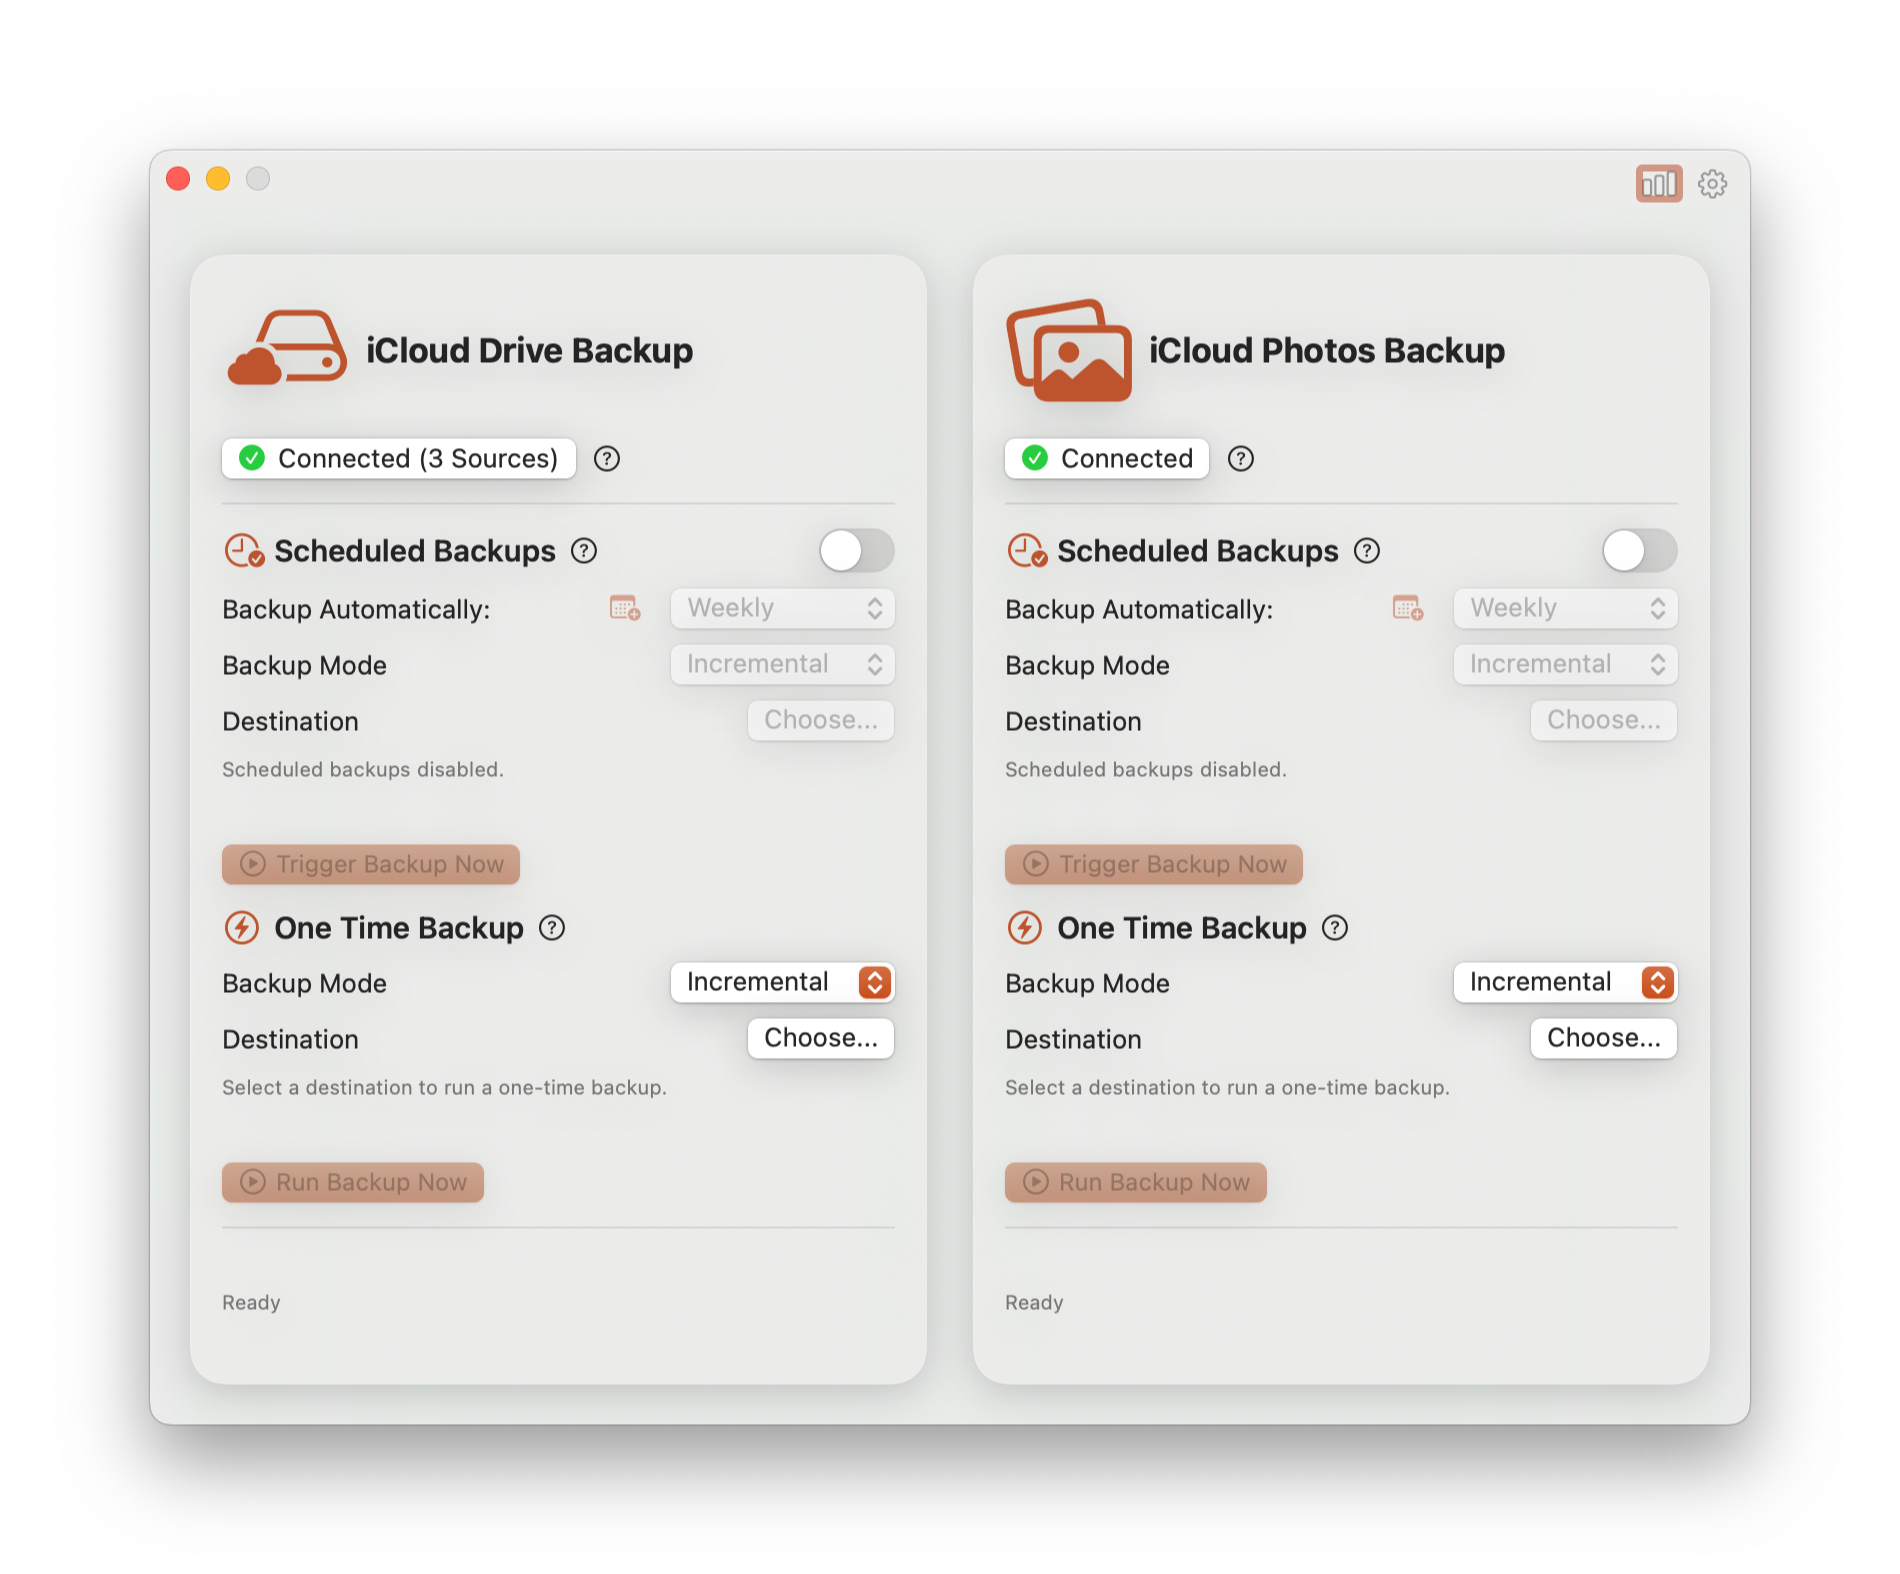Click 'Scheduled backups disabled.' in Drive panel

(363, 769)
